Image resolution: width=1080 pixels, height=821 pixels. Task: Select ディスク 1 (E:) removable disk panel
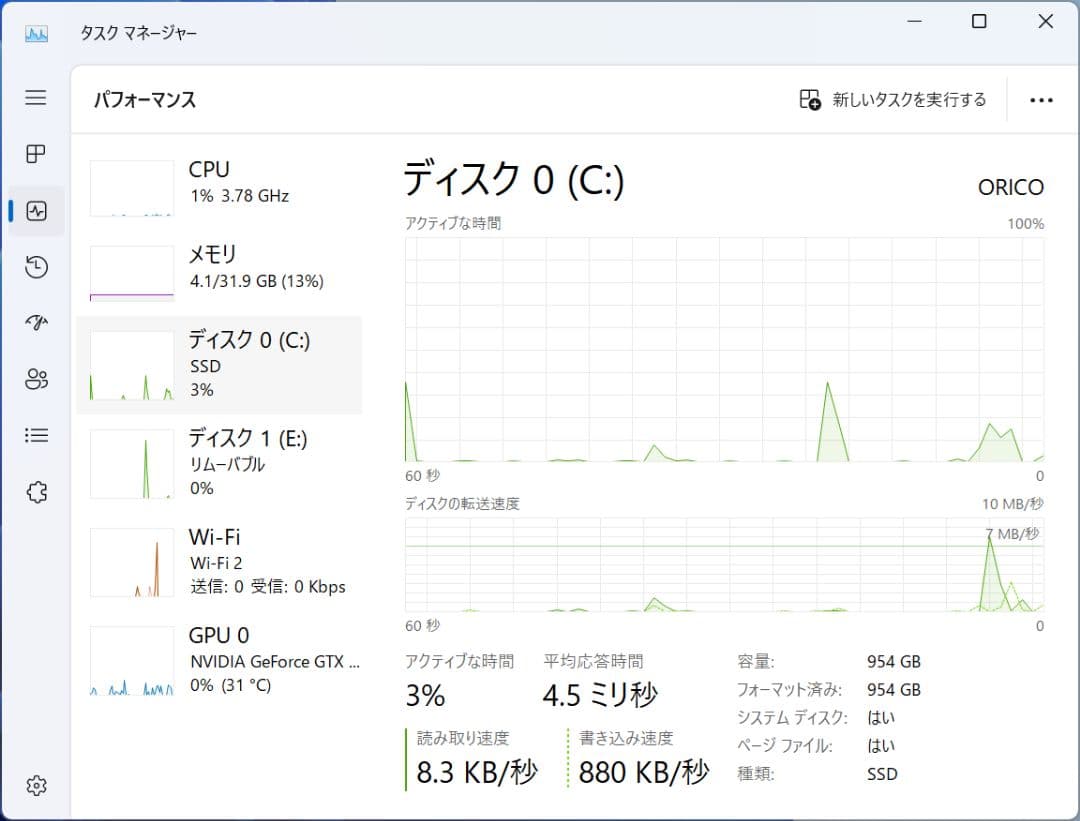coord(220,462)
